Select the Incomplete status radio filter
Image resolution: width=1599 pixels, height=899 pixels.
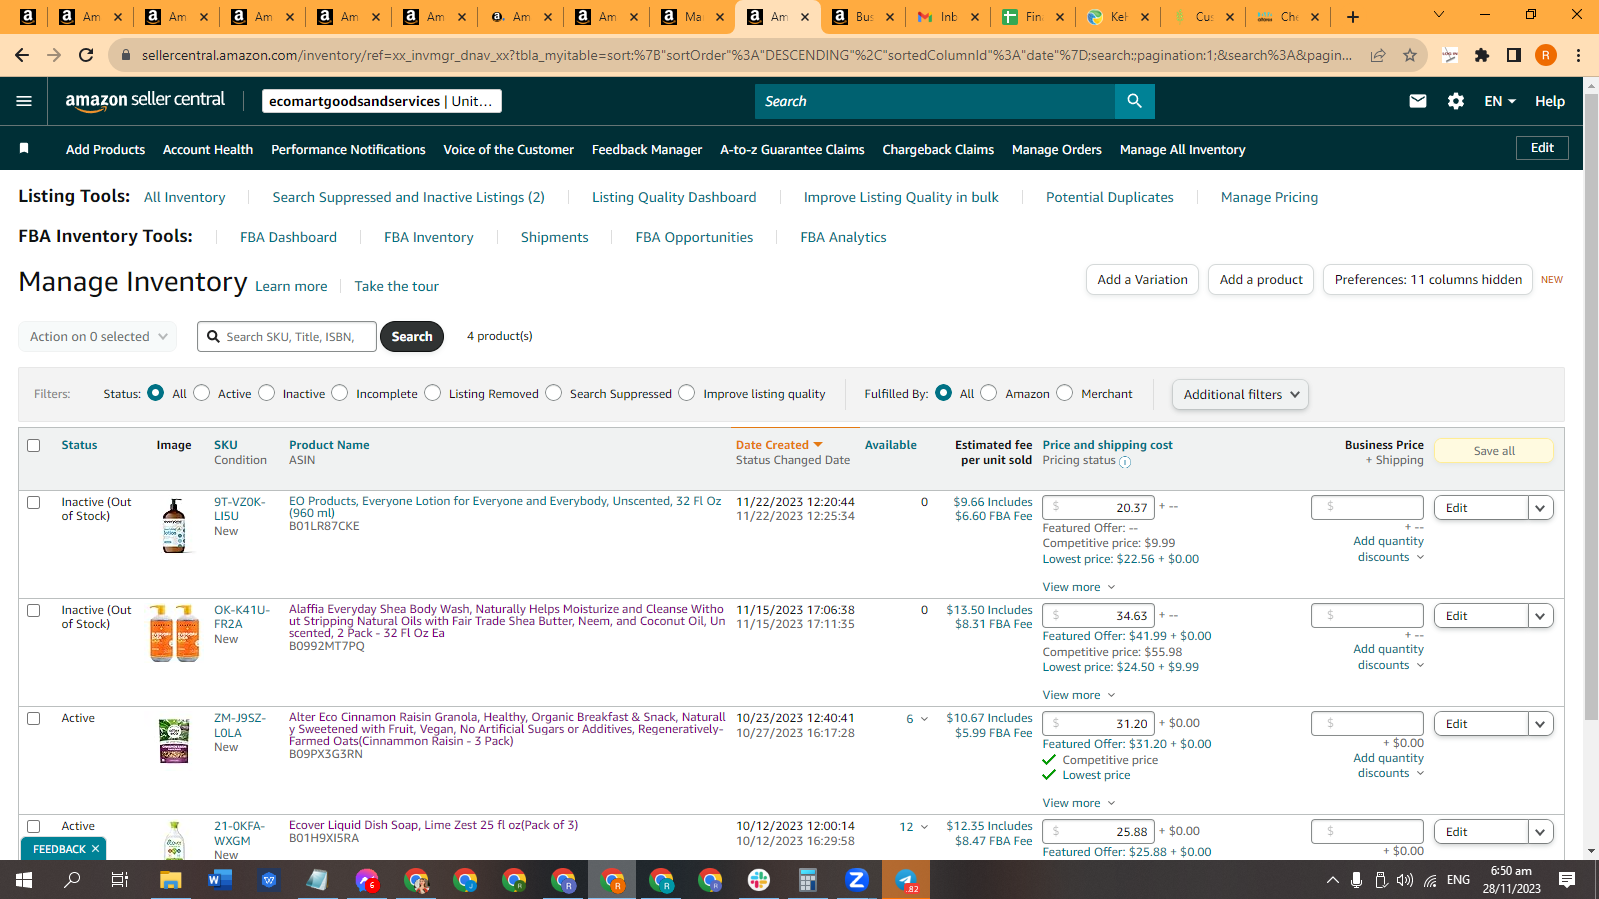[x=340, y=393]
